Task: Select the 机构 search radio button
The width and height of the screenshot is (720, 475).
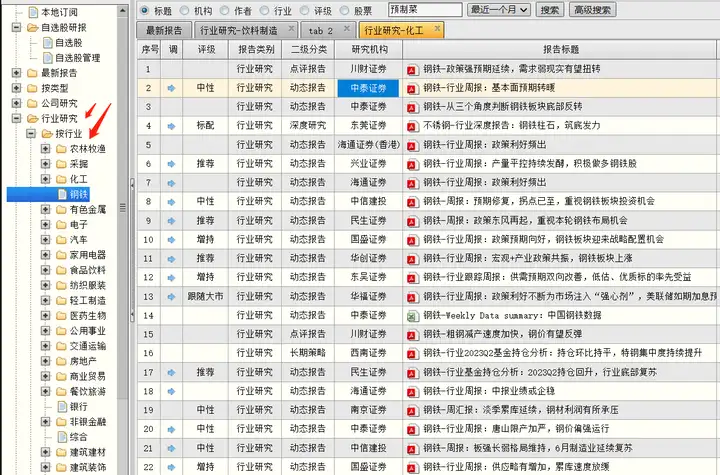Action: (x=184, y=10)
